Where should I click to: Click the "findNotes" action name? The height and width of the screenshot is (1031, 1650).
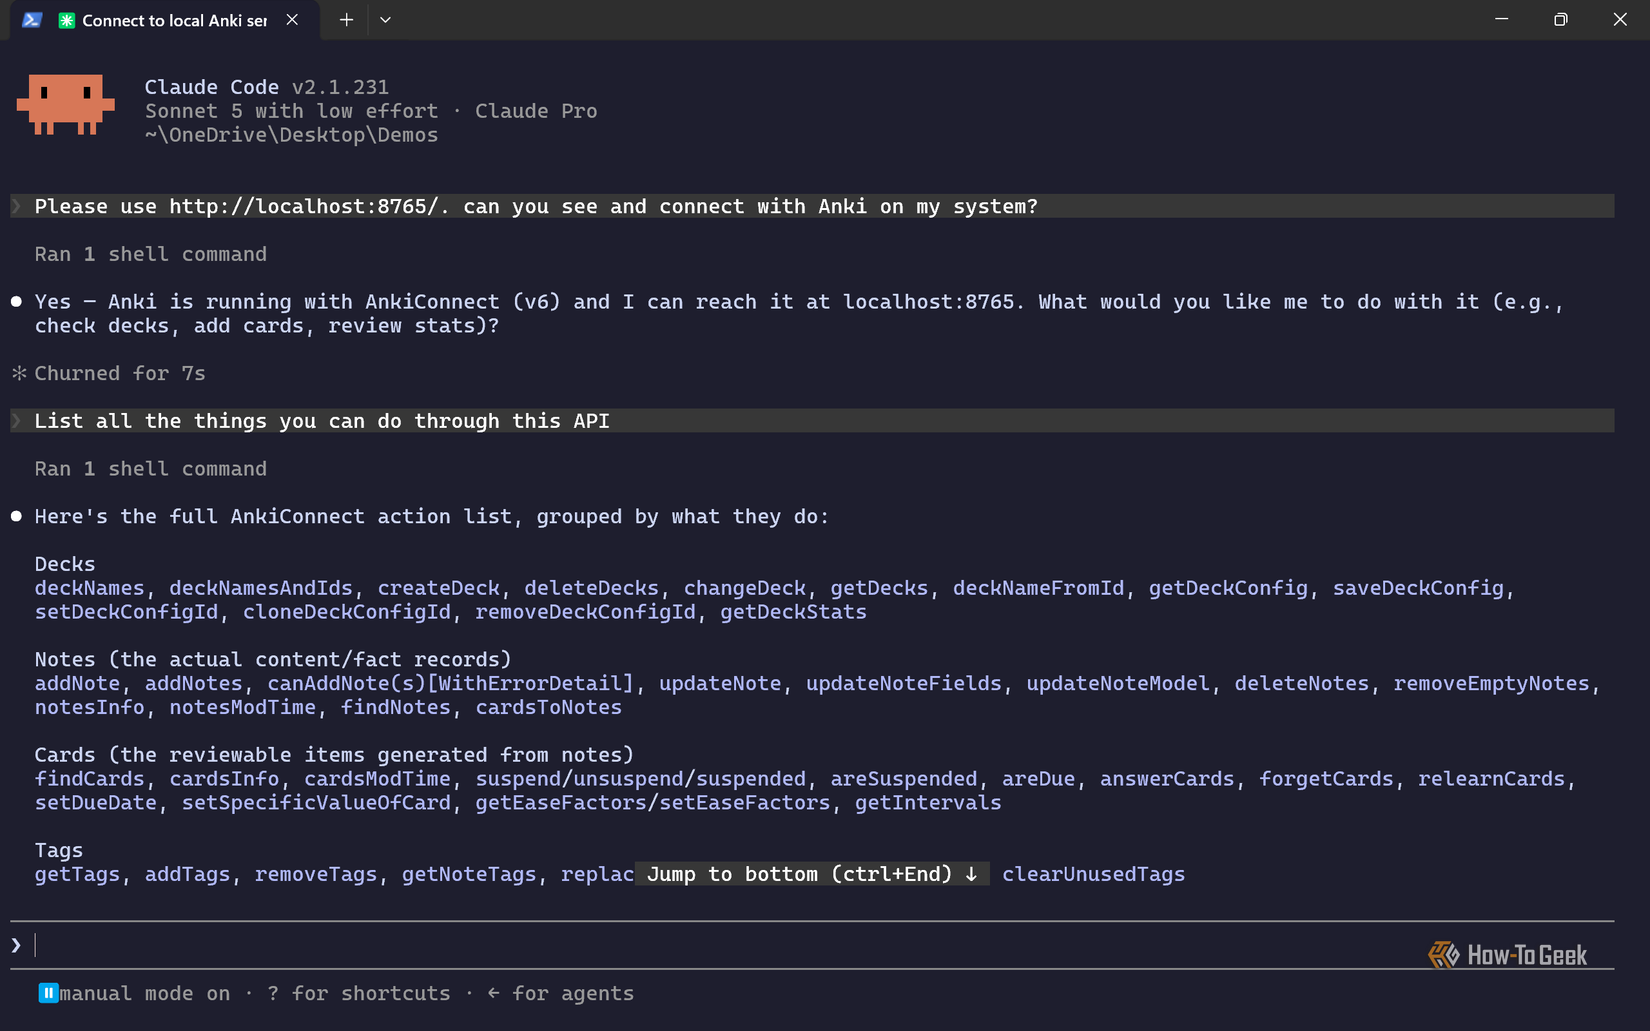click(x=396, y=707)
